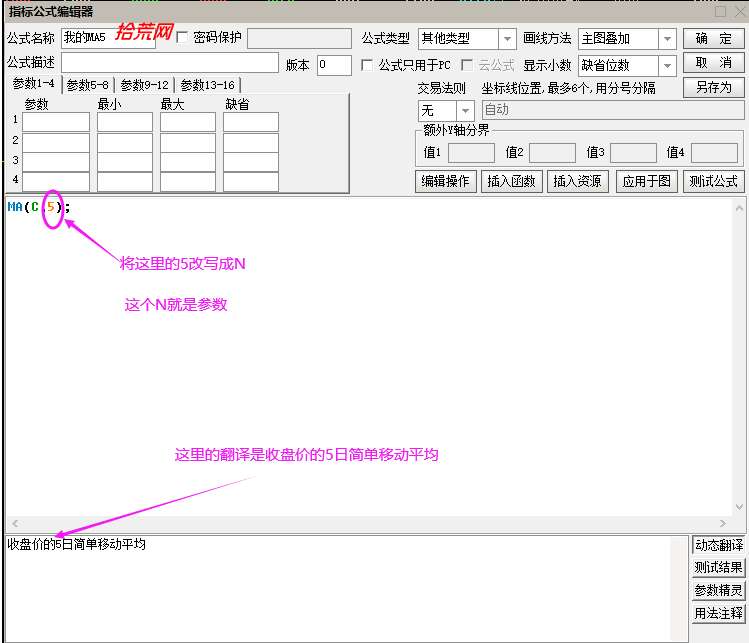This screenshot has height=643, width=749.
Task: Close the 指标公式编辑器 window
Action: [x=741, y=11]
